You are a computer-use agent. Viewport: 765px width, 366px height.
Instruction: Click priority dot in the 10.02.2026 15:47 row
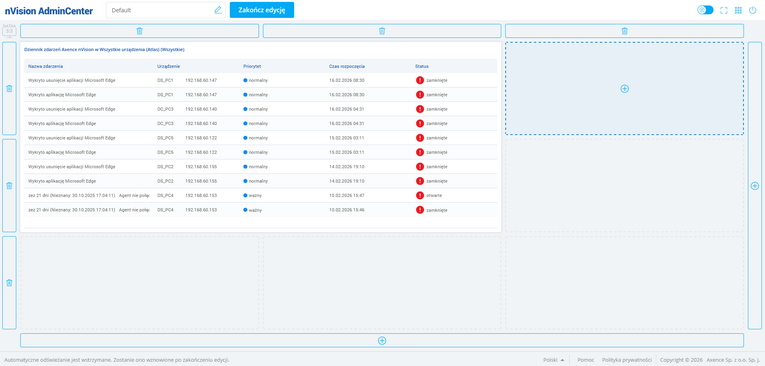click(245, 195)
